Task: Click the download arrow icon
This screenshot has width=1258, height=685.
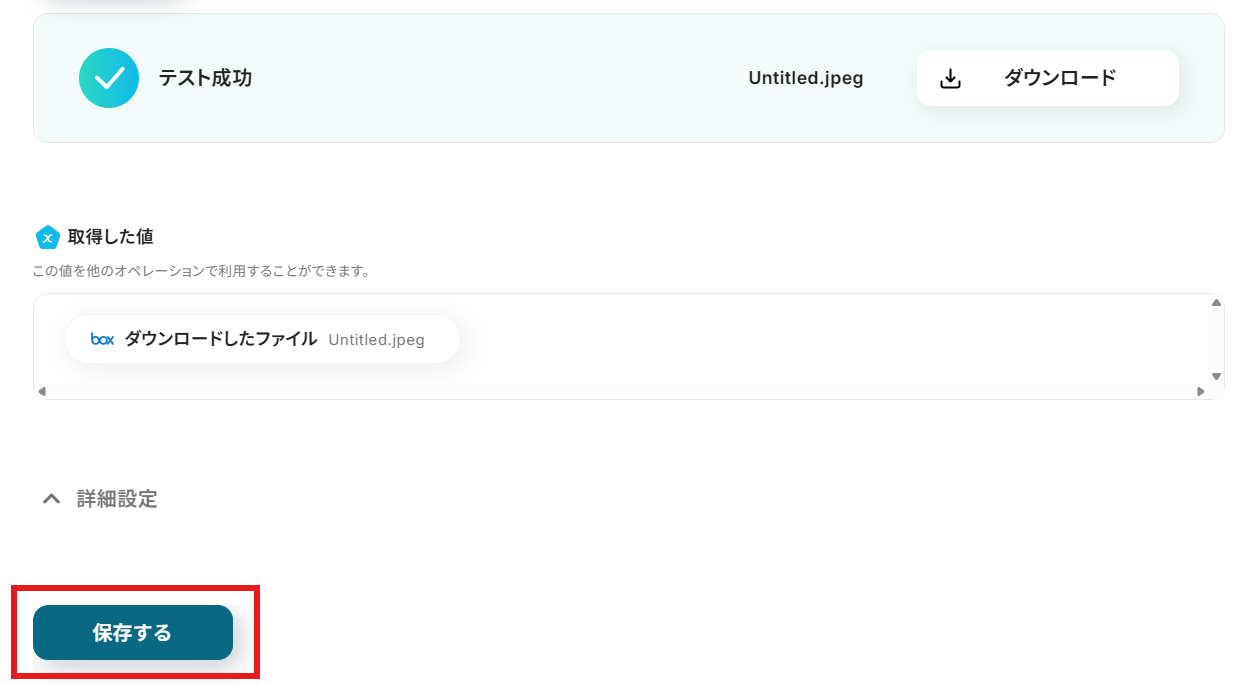Action: tap(951, 79)
